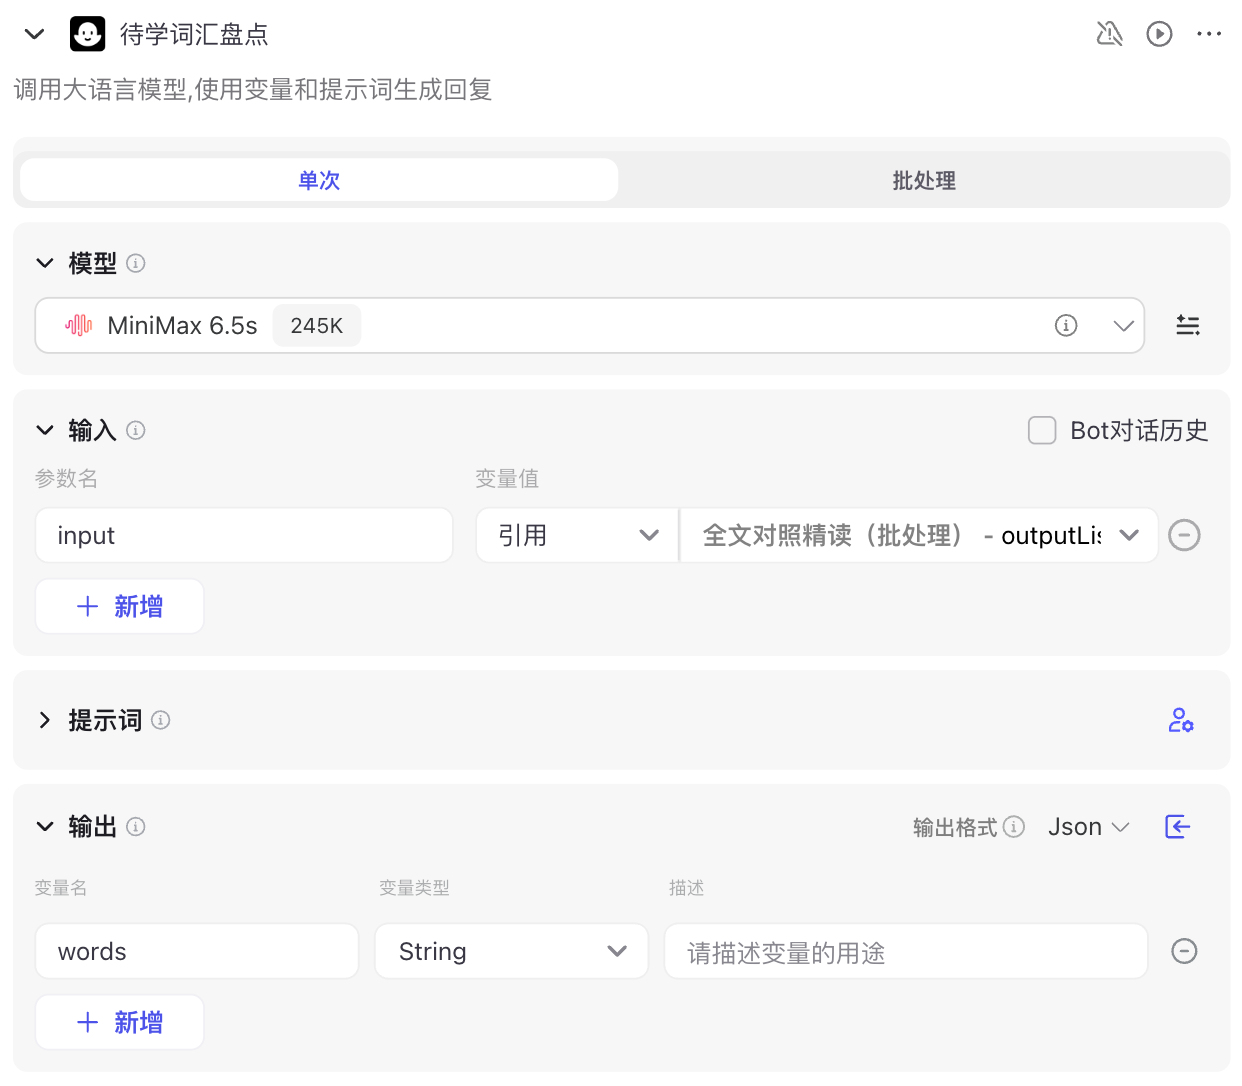Open the model parameter settings icon
1242x1086 pixels.
coord(1188,325)
